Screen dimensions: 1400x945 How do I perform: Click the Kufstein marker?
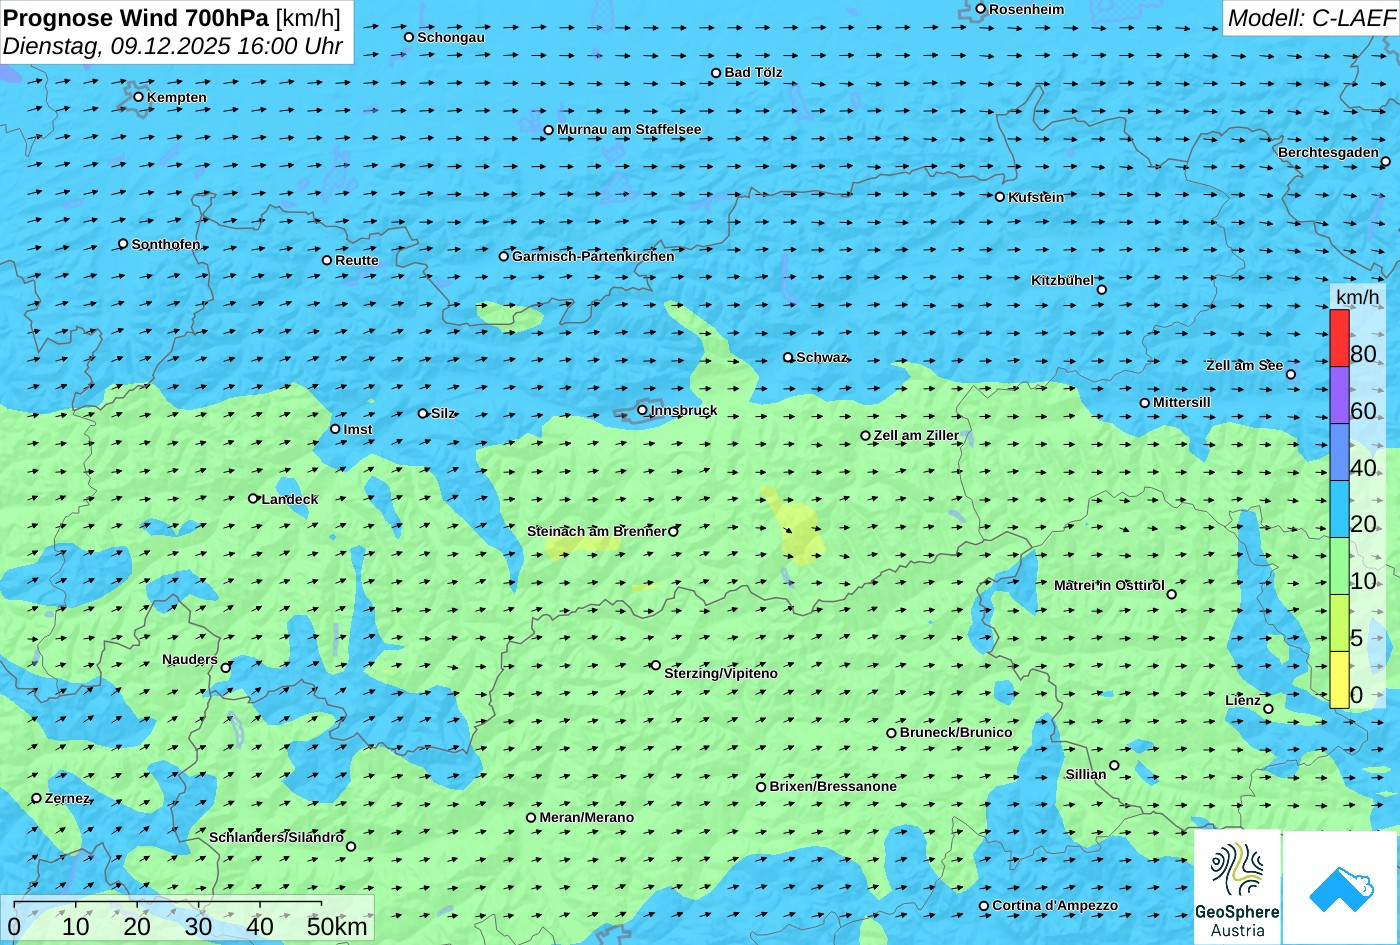click(x=999, y=197)
